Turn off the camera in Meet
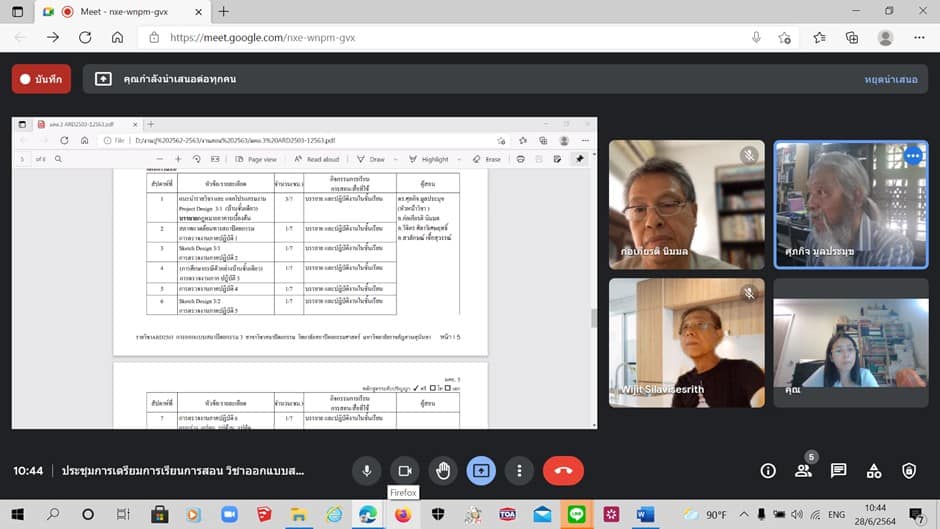Screen dimensions: 940x529 point(405,470)
